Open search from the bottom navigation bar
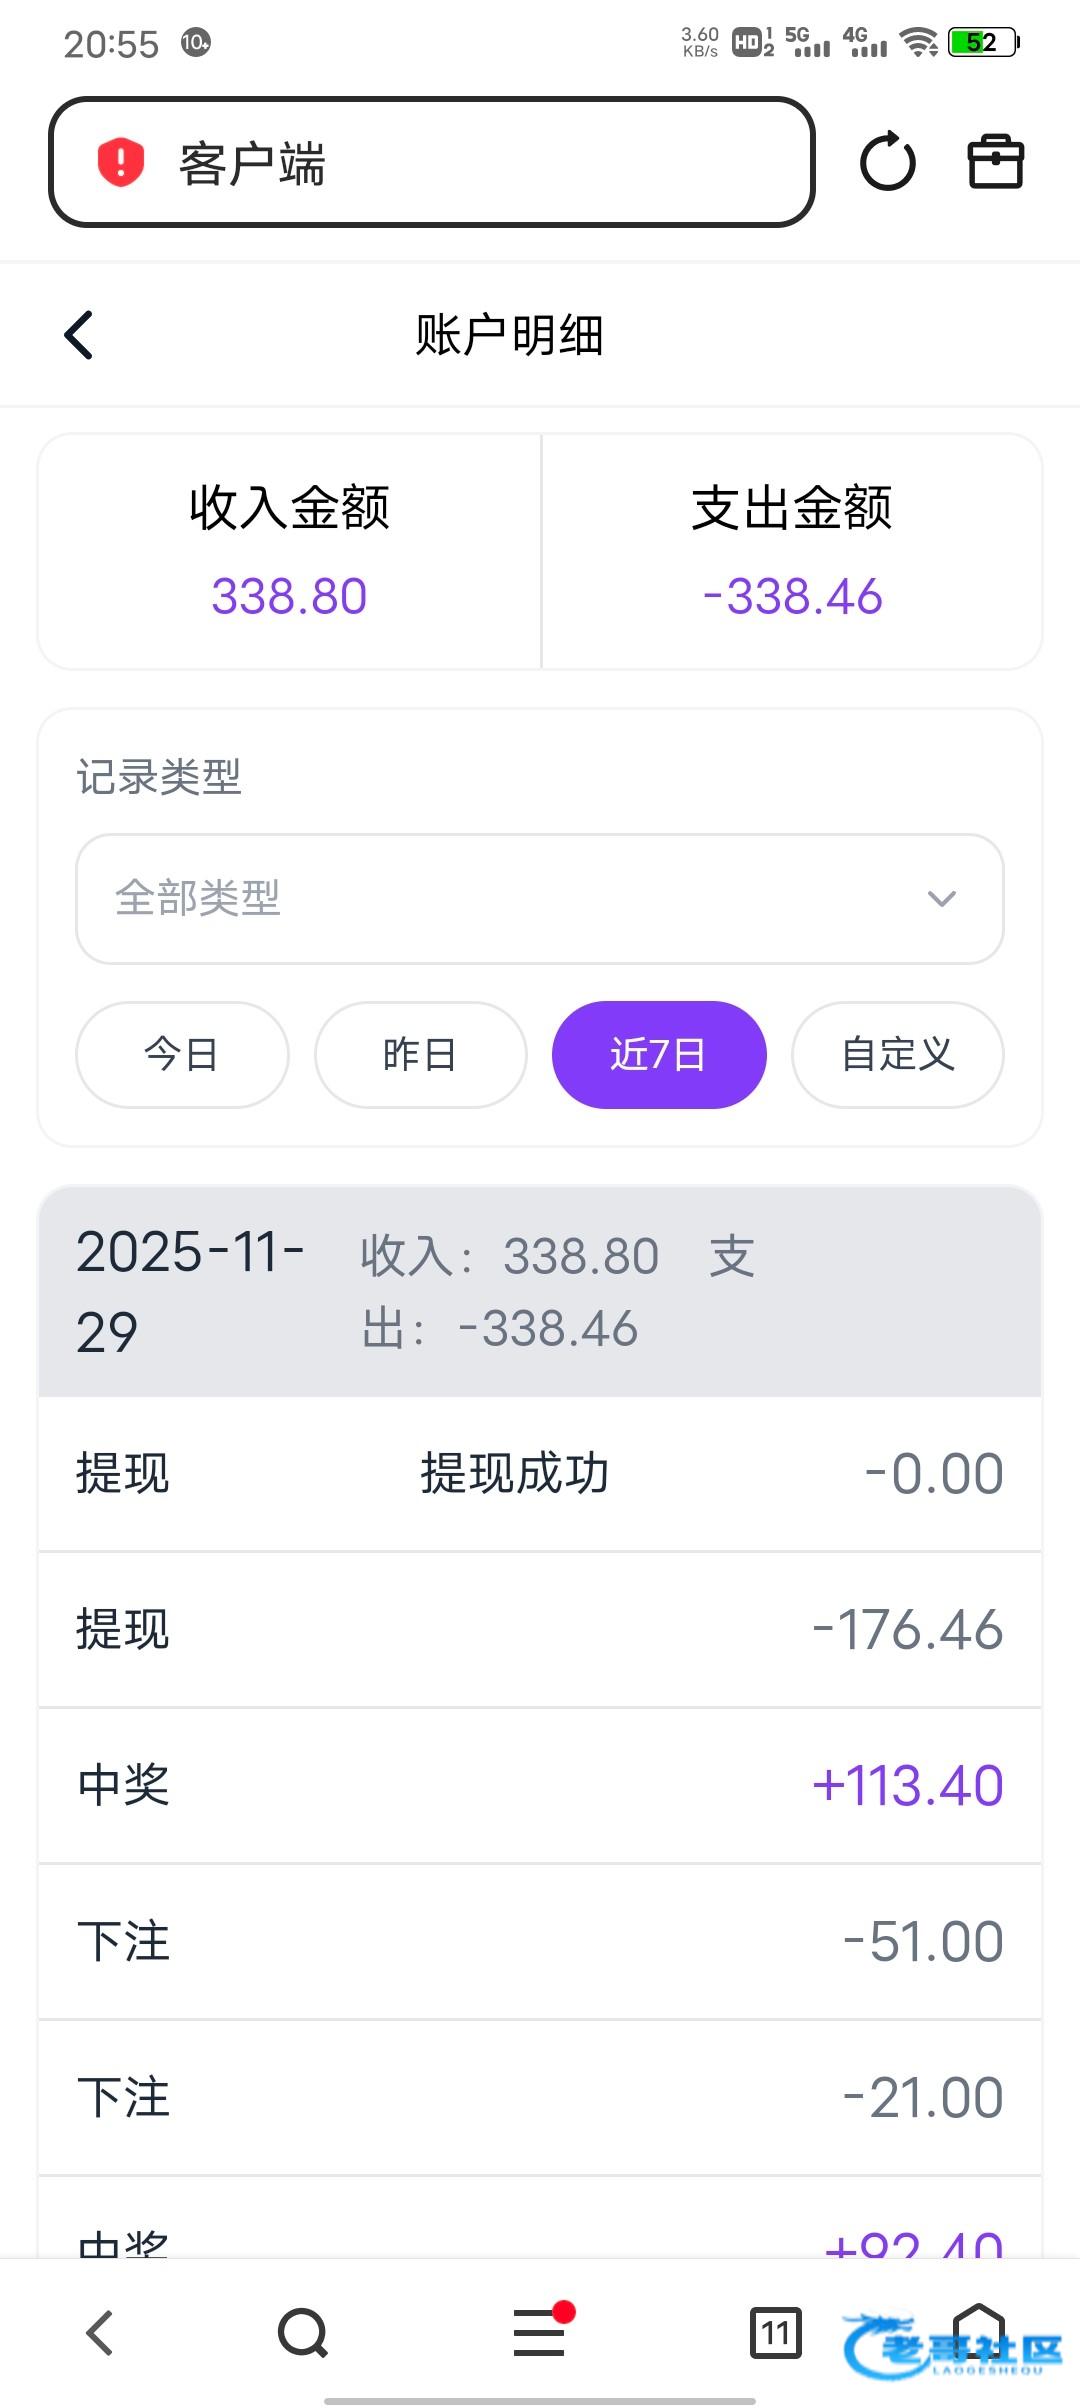This screenshot has width=1080, height=2408. (x=302, y=2333)
